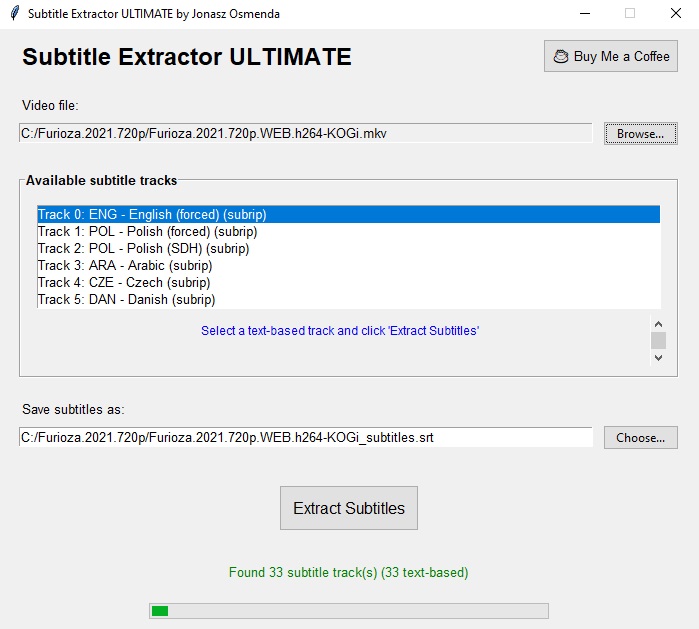Click the scroll down arrow in tracks panel
699x629 pixels.
coord(658,358)
